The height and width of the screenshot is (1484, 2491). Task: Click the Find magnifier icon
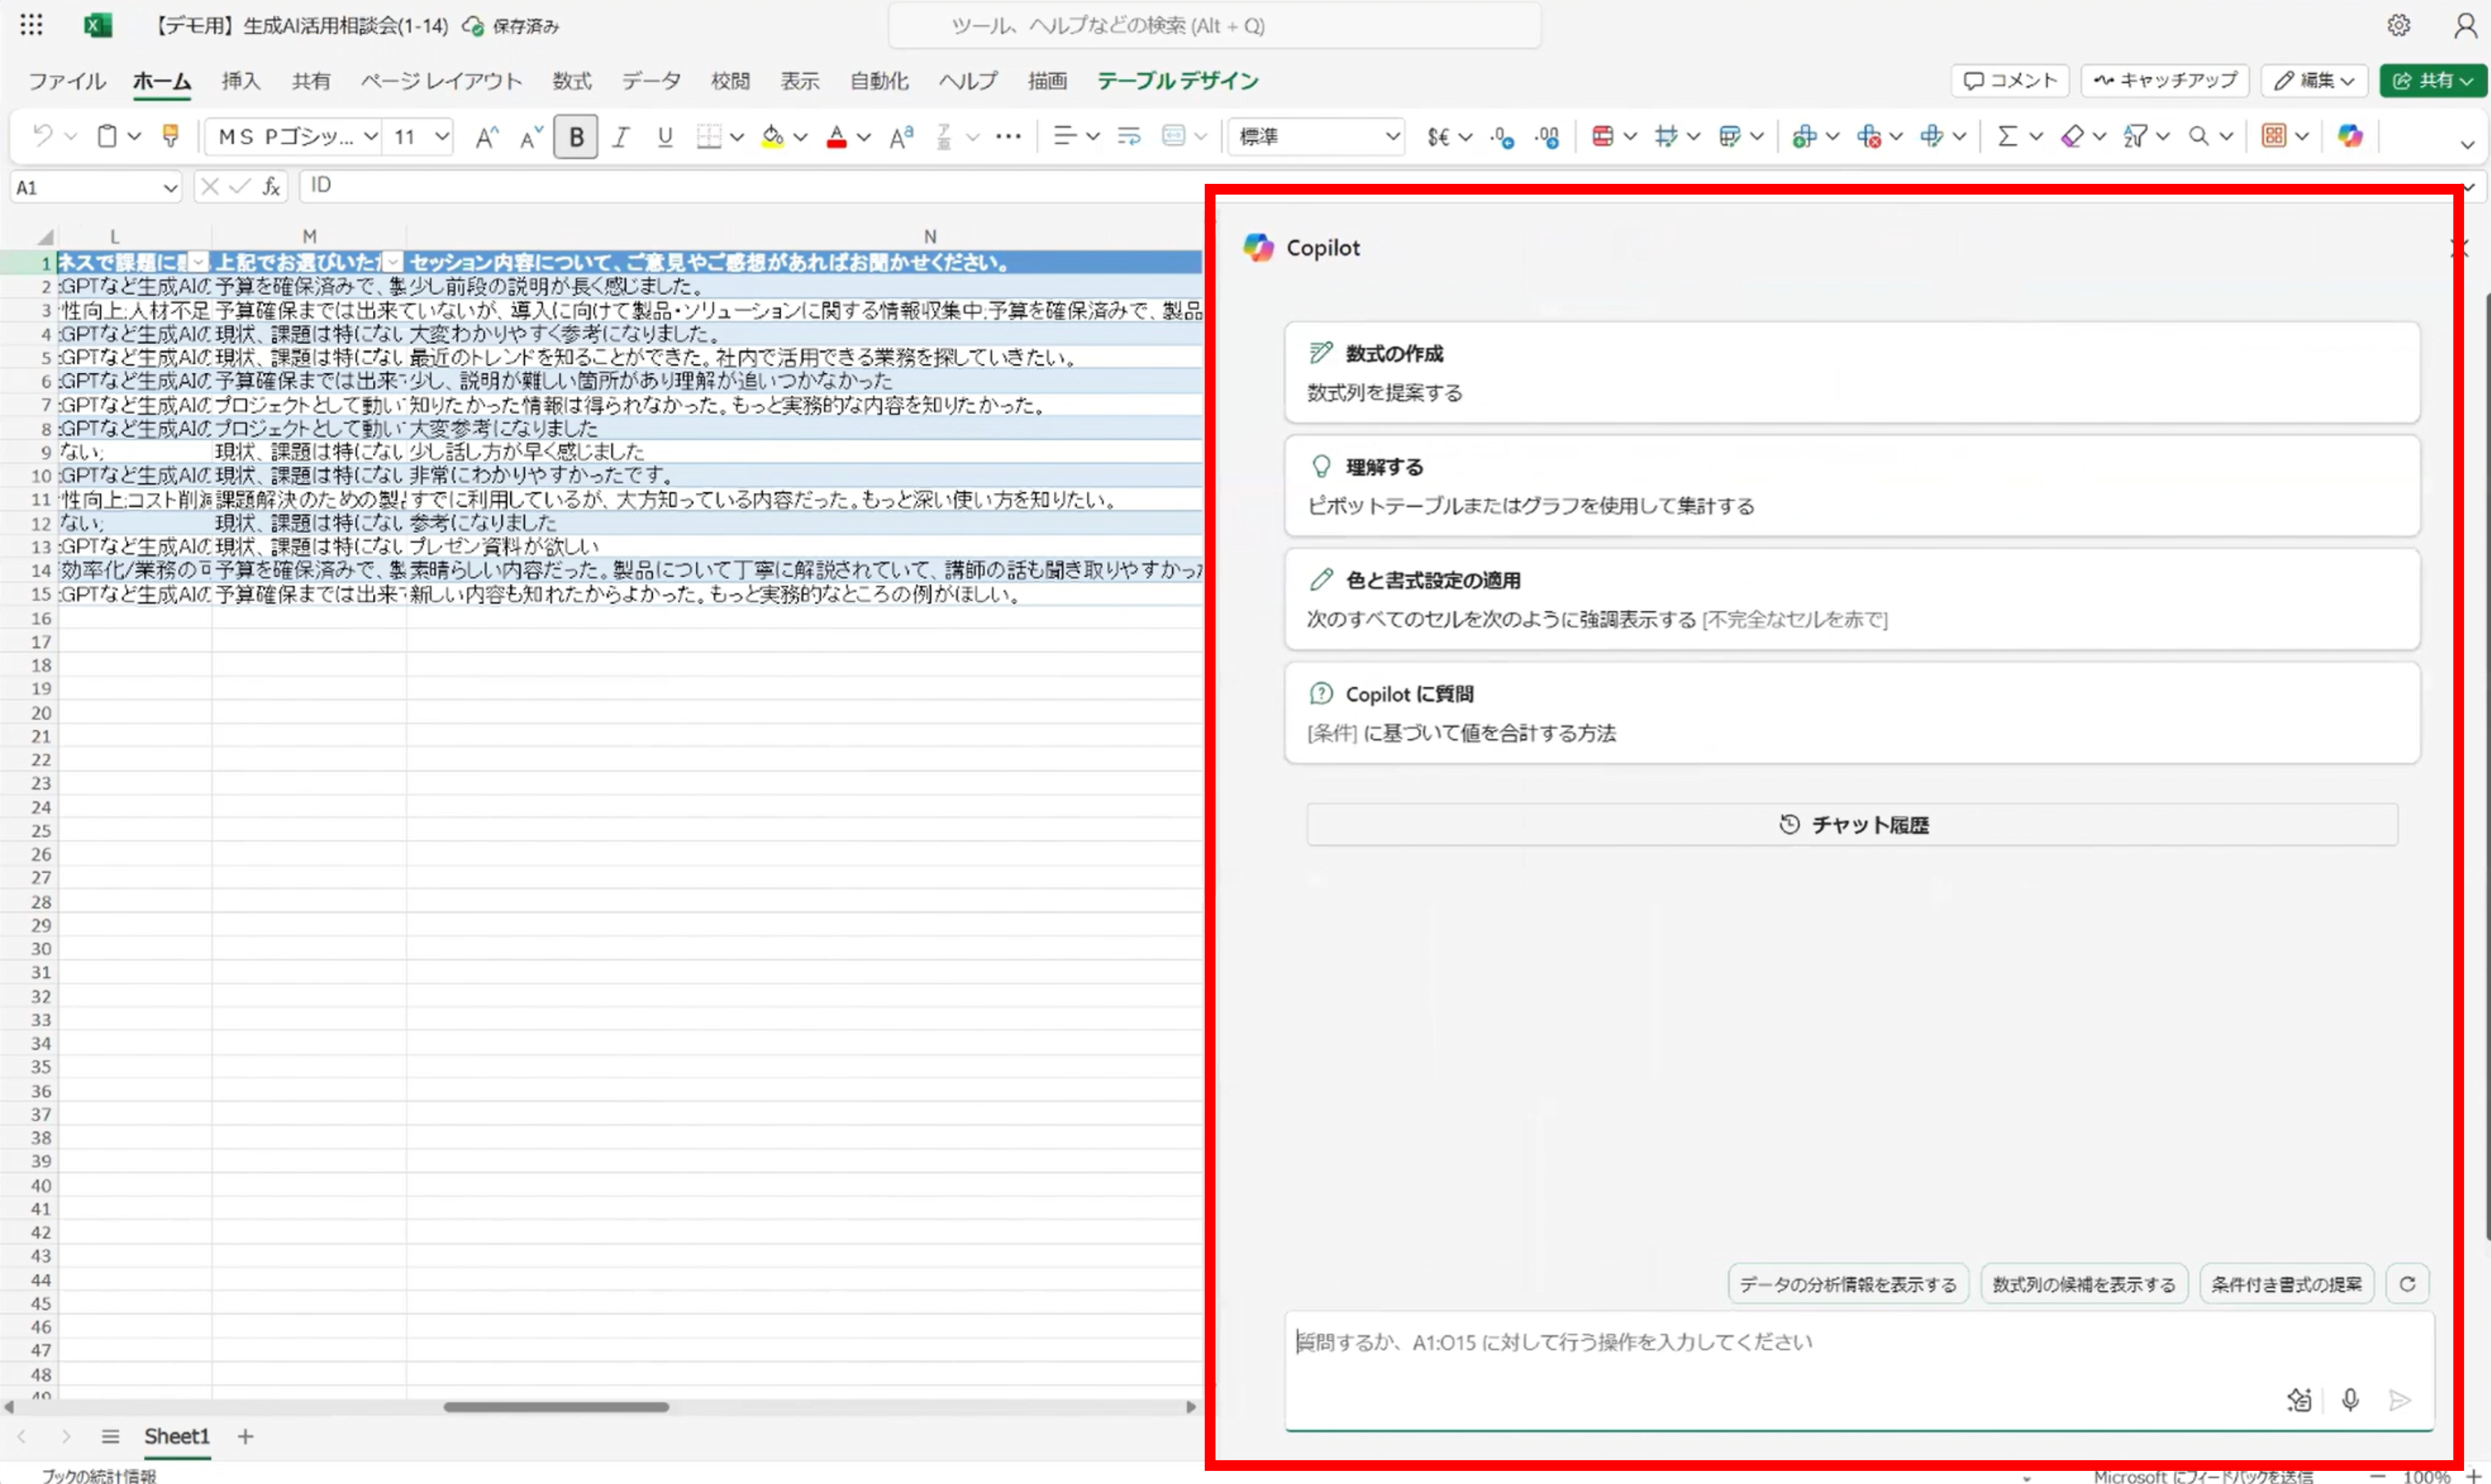[x=2198, y=136]
